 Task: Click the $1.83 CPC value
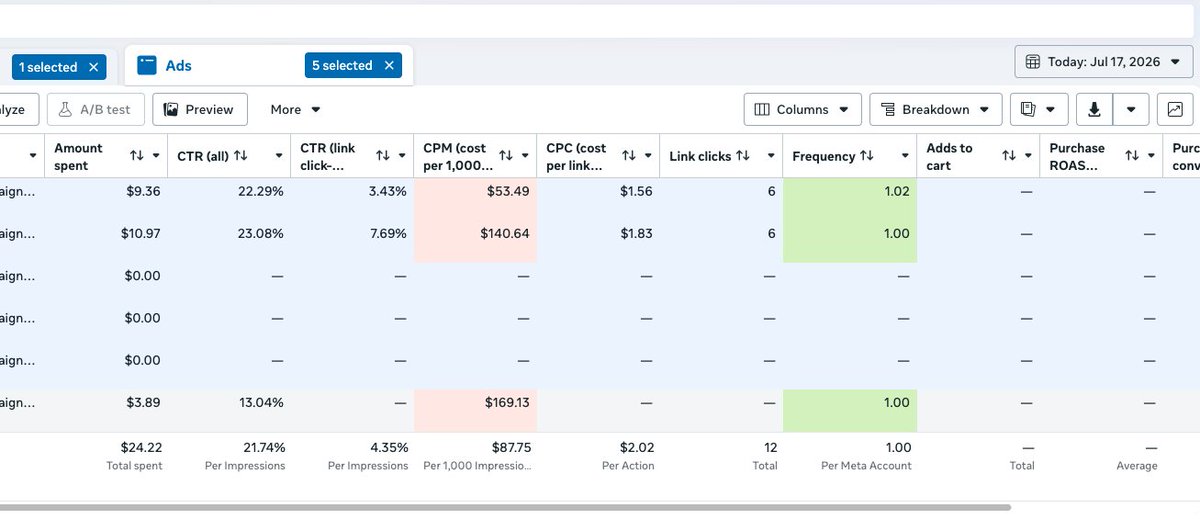[636, 233]
